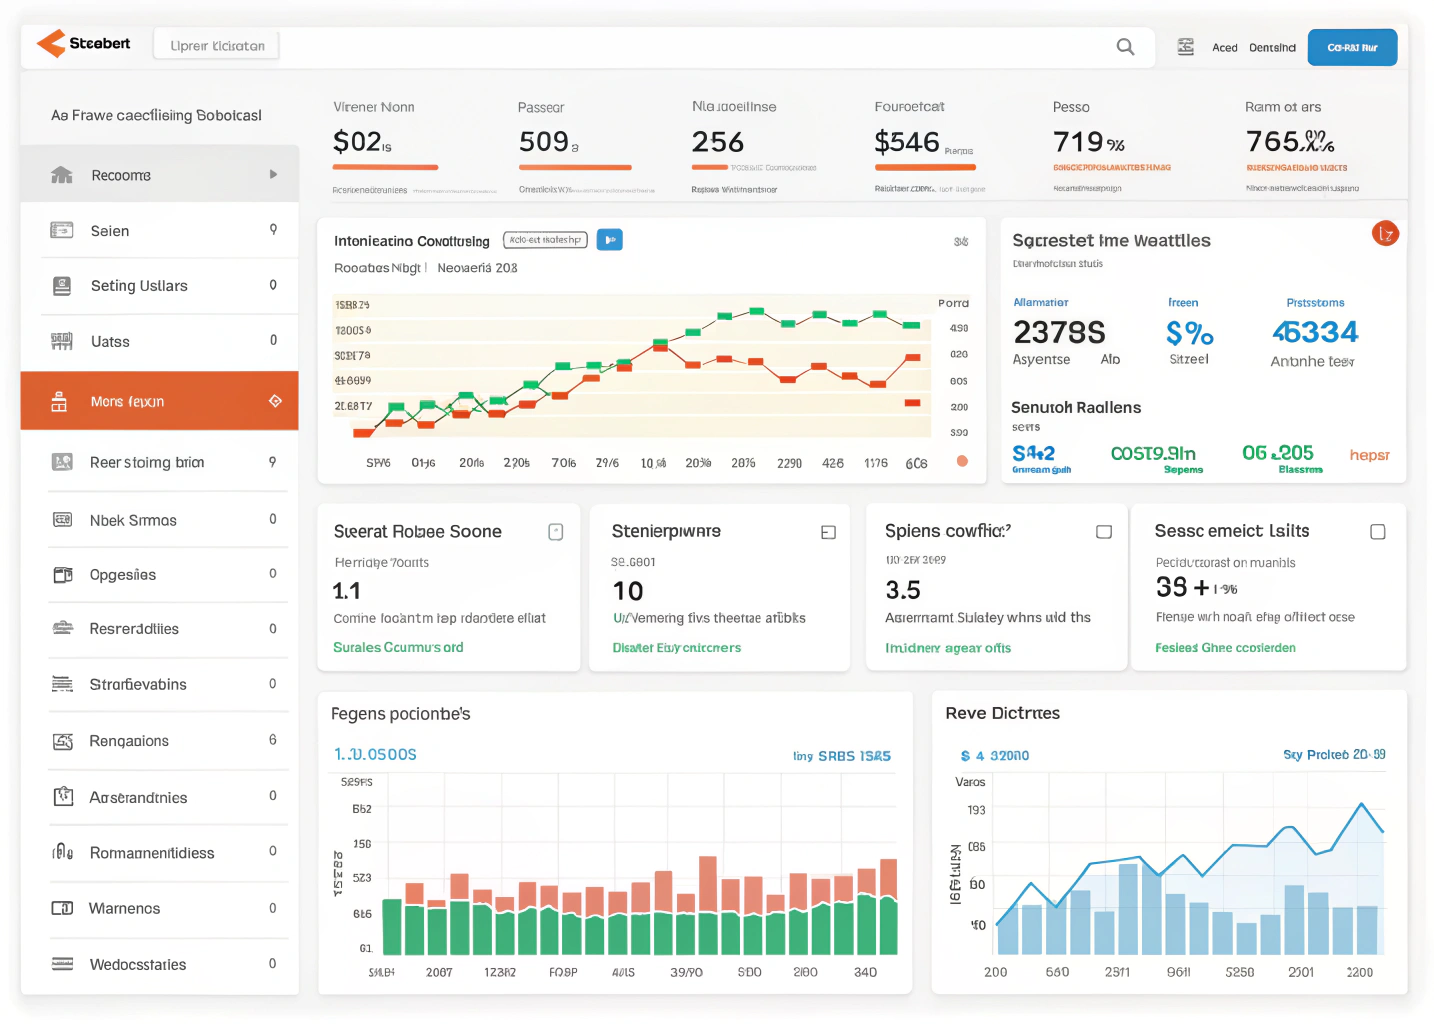Open the Surales Ccumus ord link
Screen dimensions: 1434x1024
click(x=398, y=647)
